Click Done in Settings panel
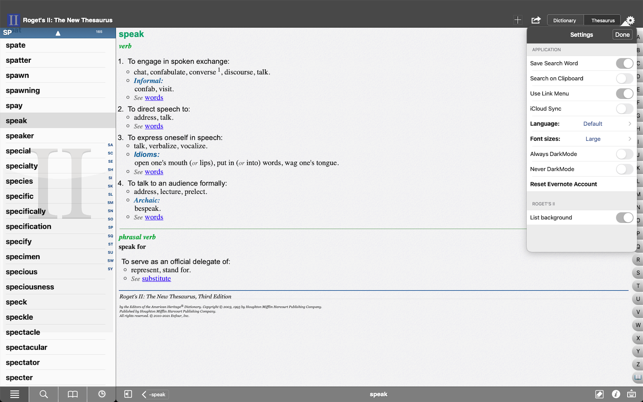Viewport: 643px width, 402px height. tap(622, 35)
